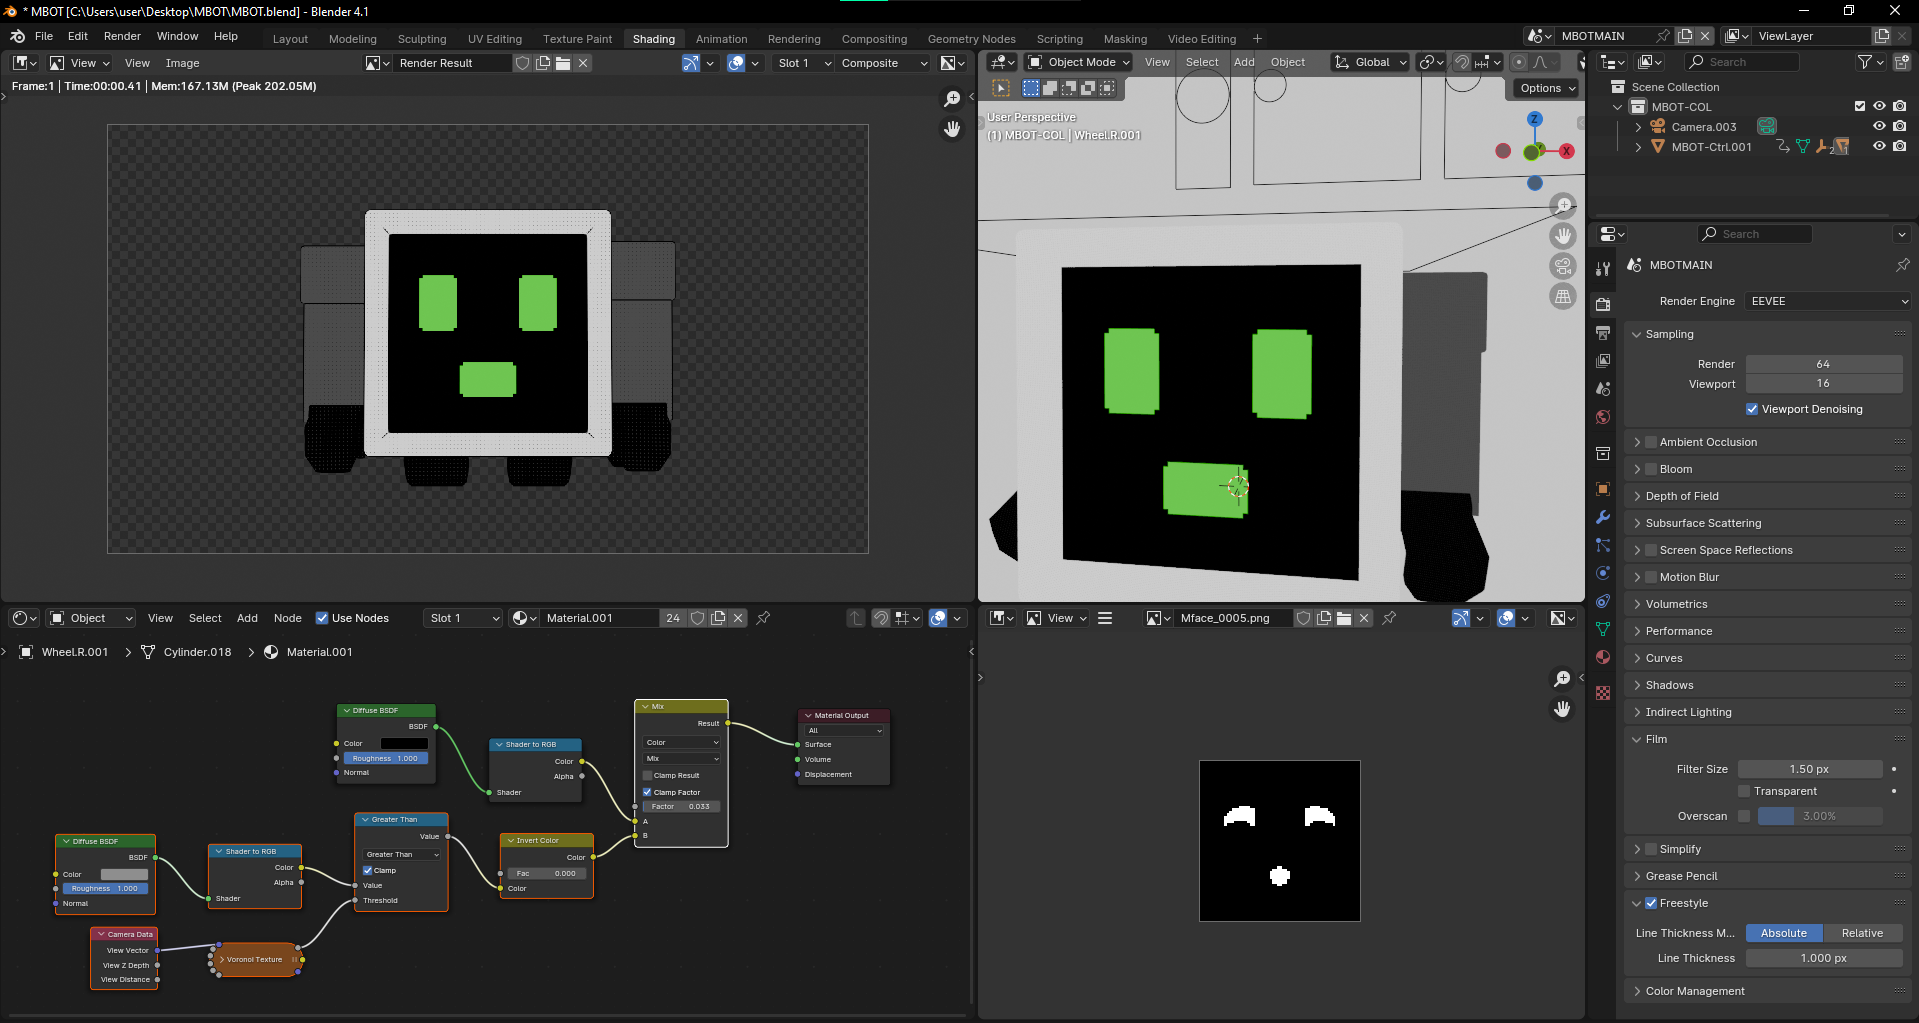Toggle MBOT-COL exclude checkbox in outliner

pos(1860,106)
